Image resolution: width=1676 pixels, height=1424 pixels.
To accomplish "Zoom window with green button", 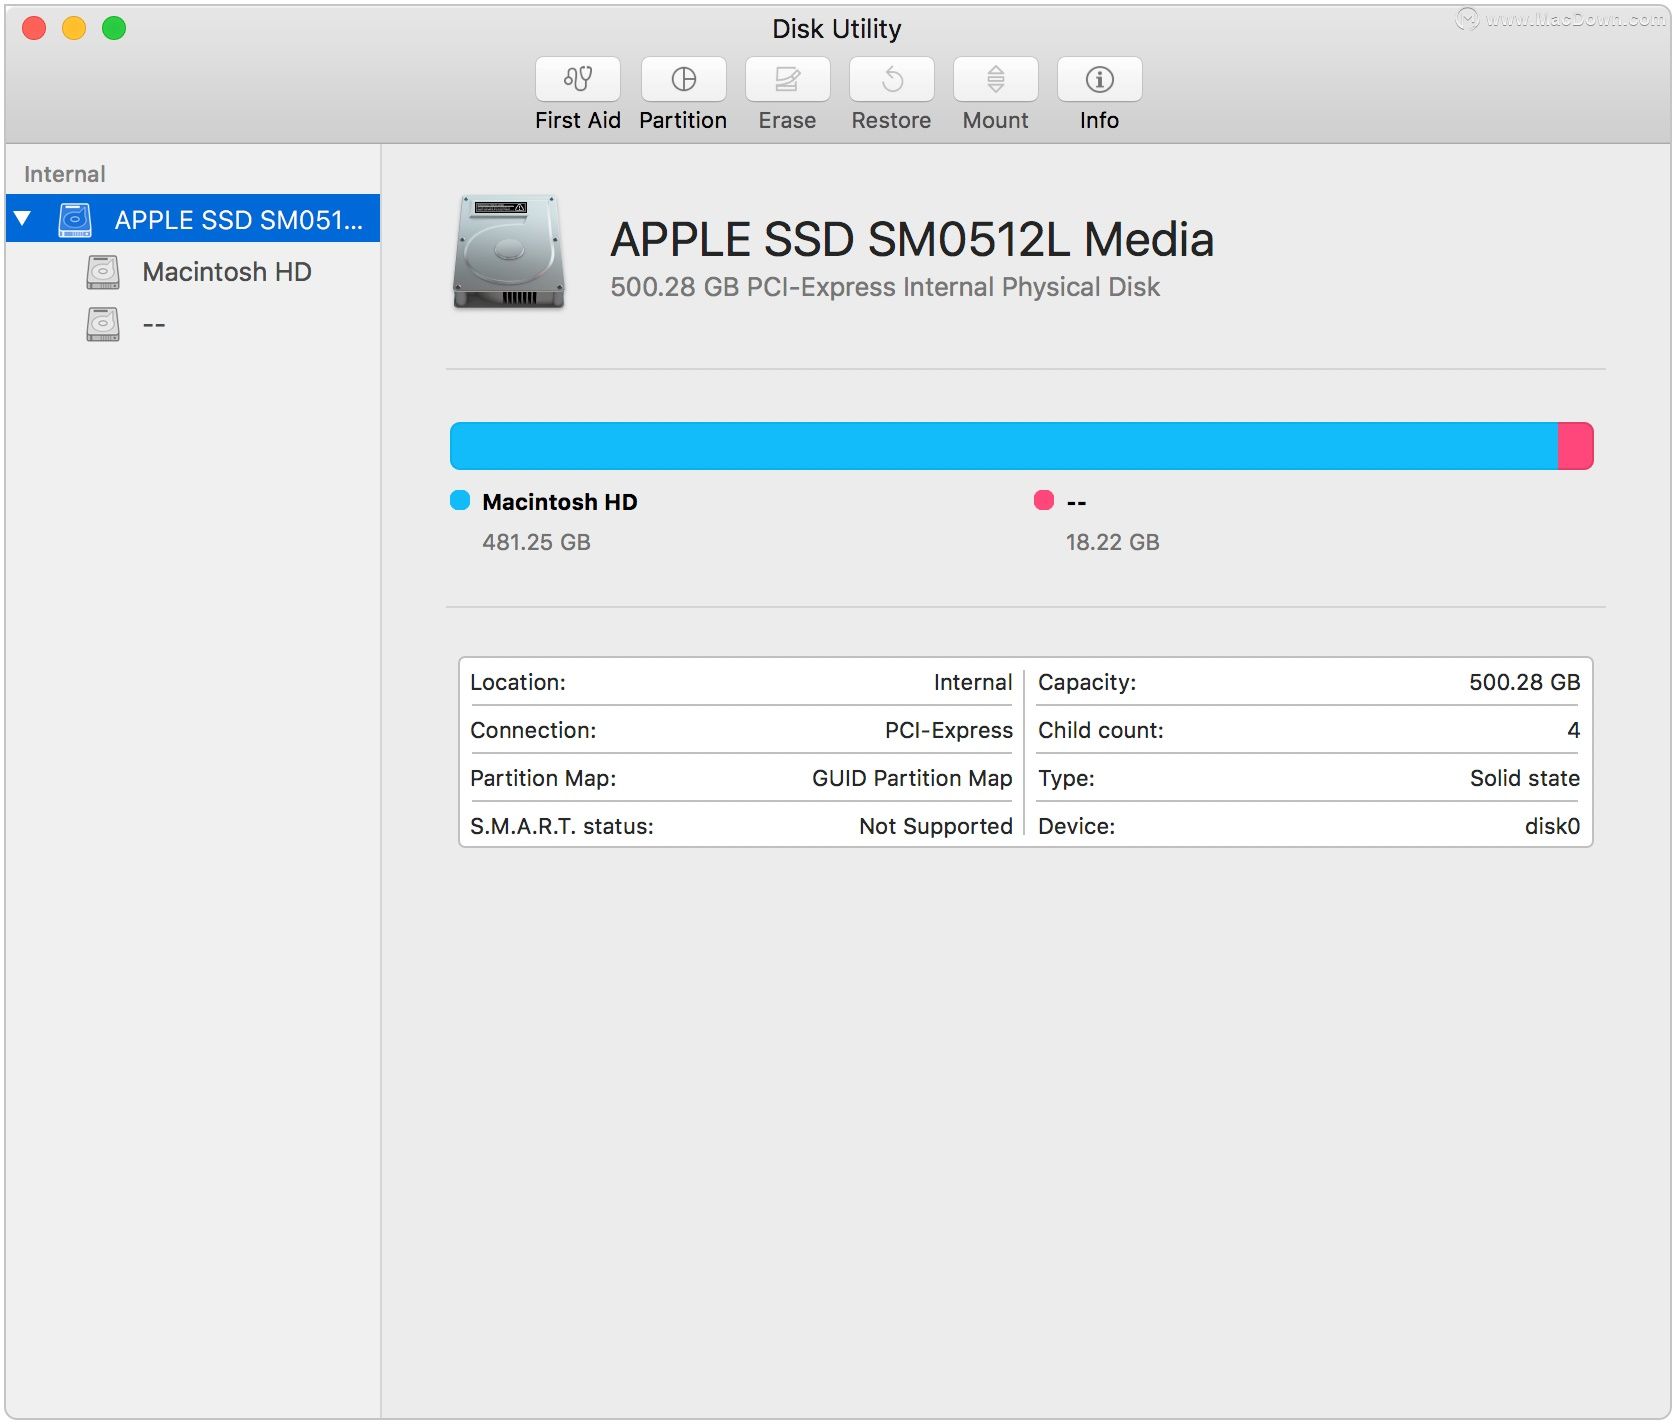I will tap(114, 28).
